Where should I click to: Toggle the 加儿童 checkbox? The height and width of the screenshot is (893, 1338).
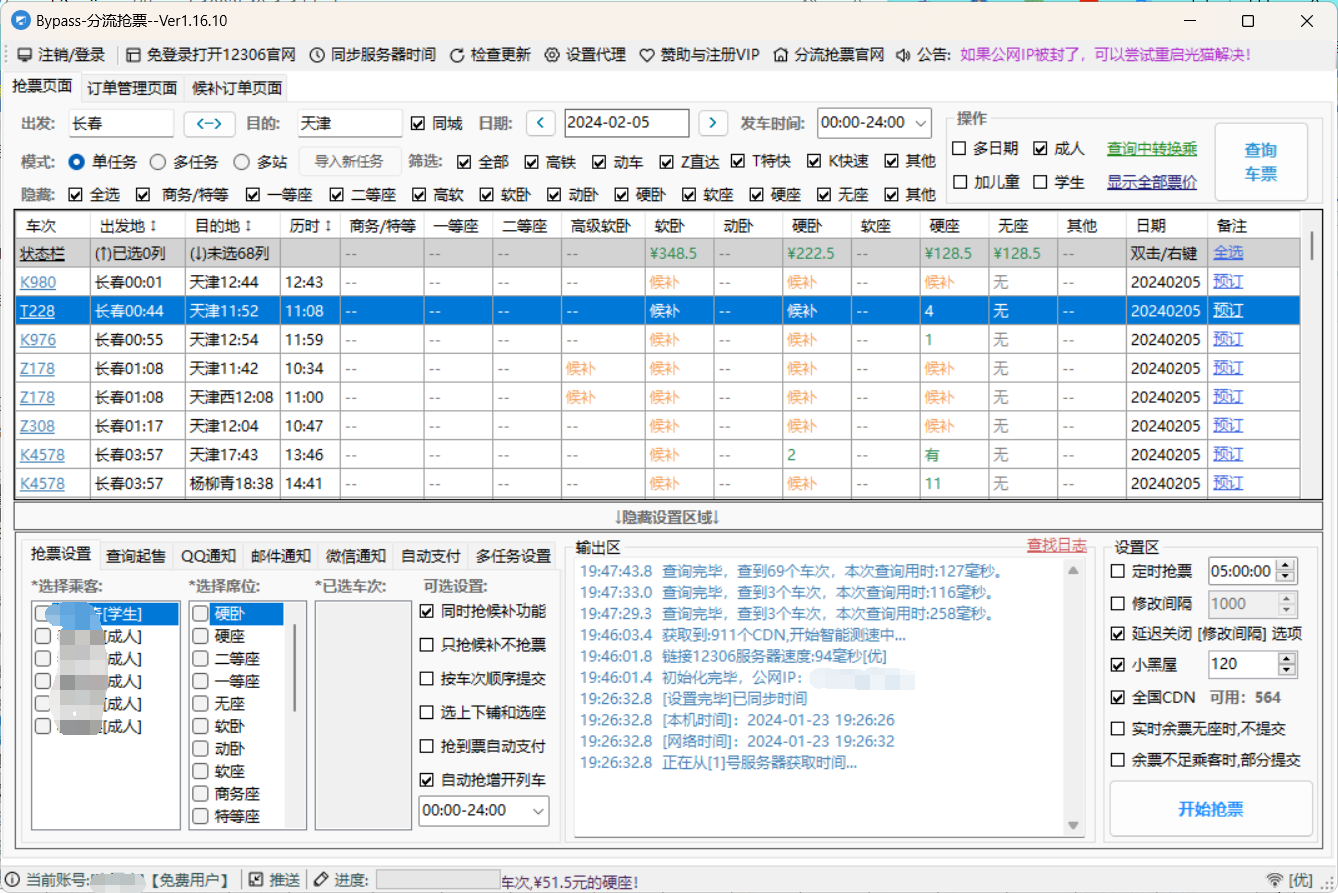[959, 182]
